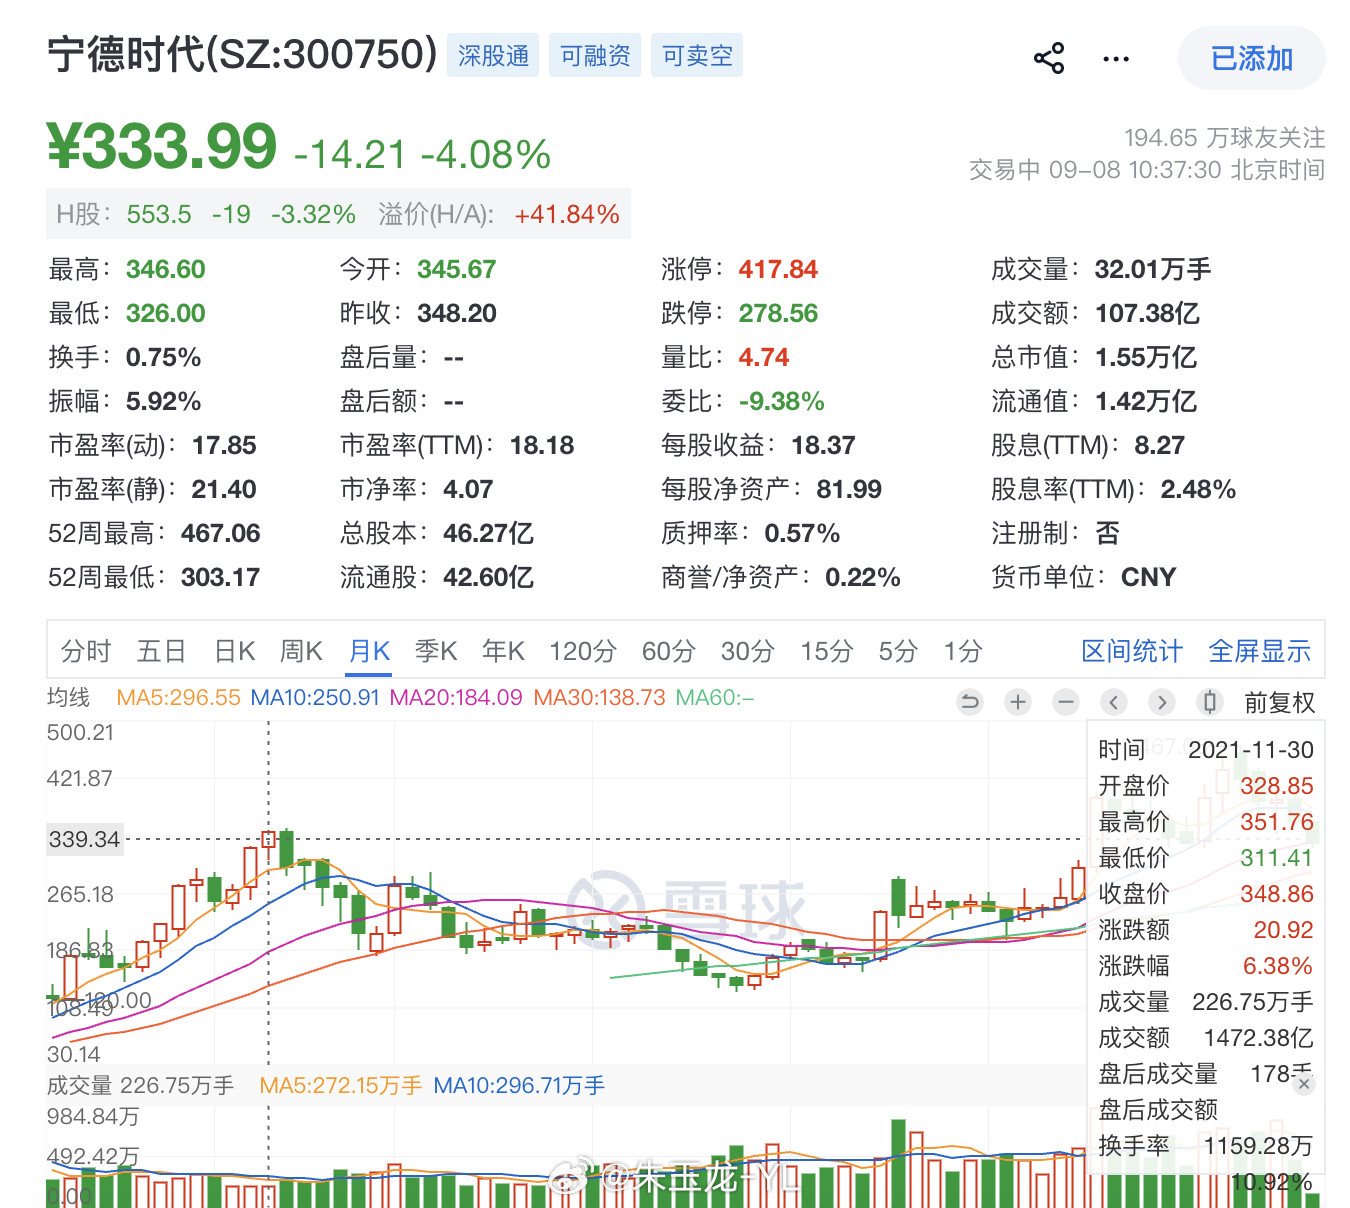Click the current price ¥333.99
This screenshot has width=1350, height=1208.
[x=161, y=147]
